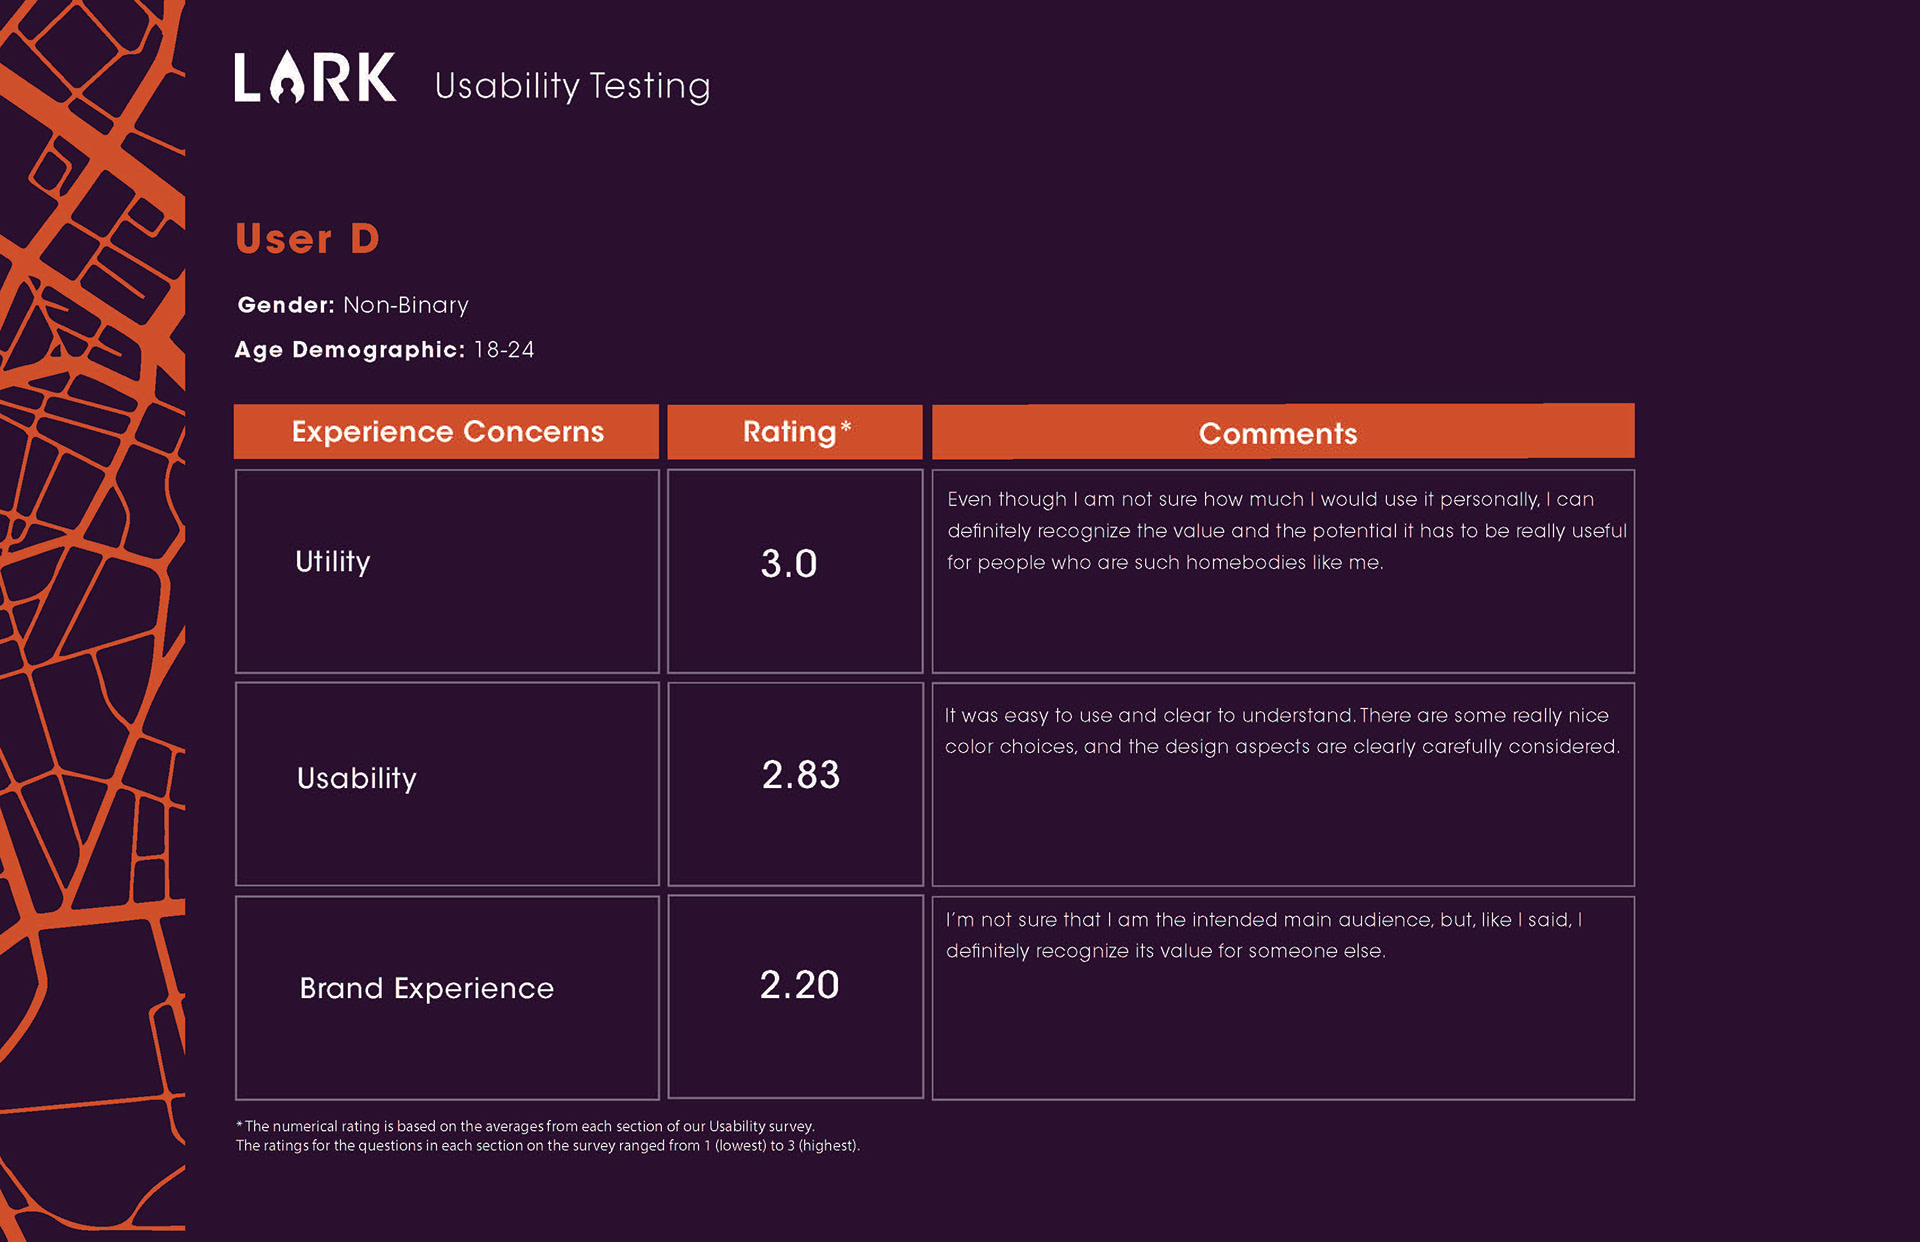
Task: Click the Brand Experience comment about intended audience
Action: [1264, 935]
